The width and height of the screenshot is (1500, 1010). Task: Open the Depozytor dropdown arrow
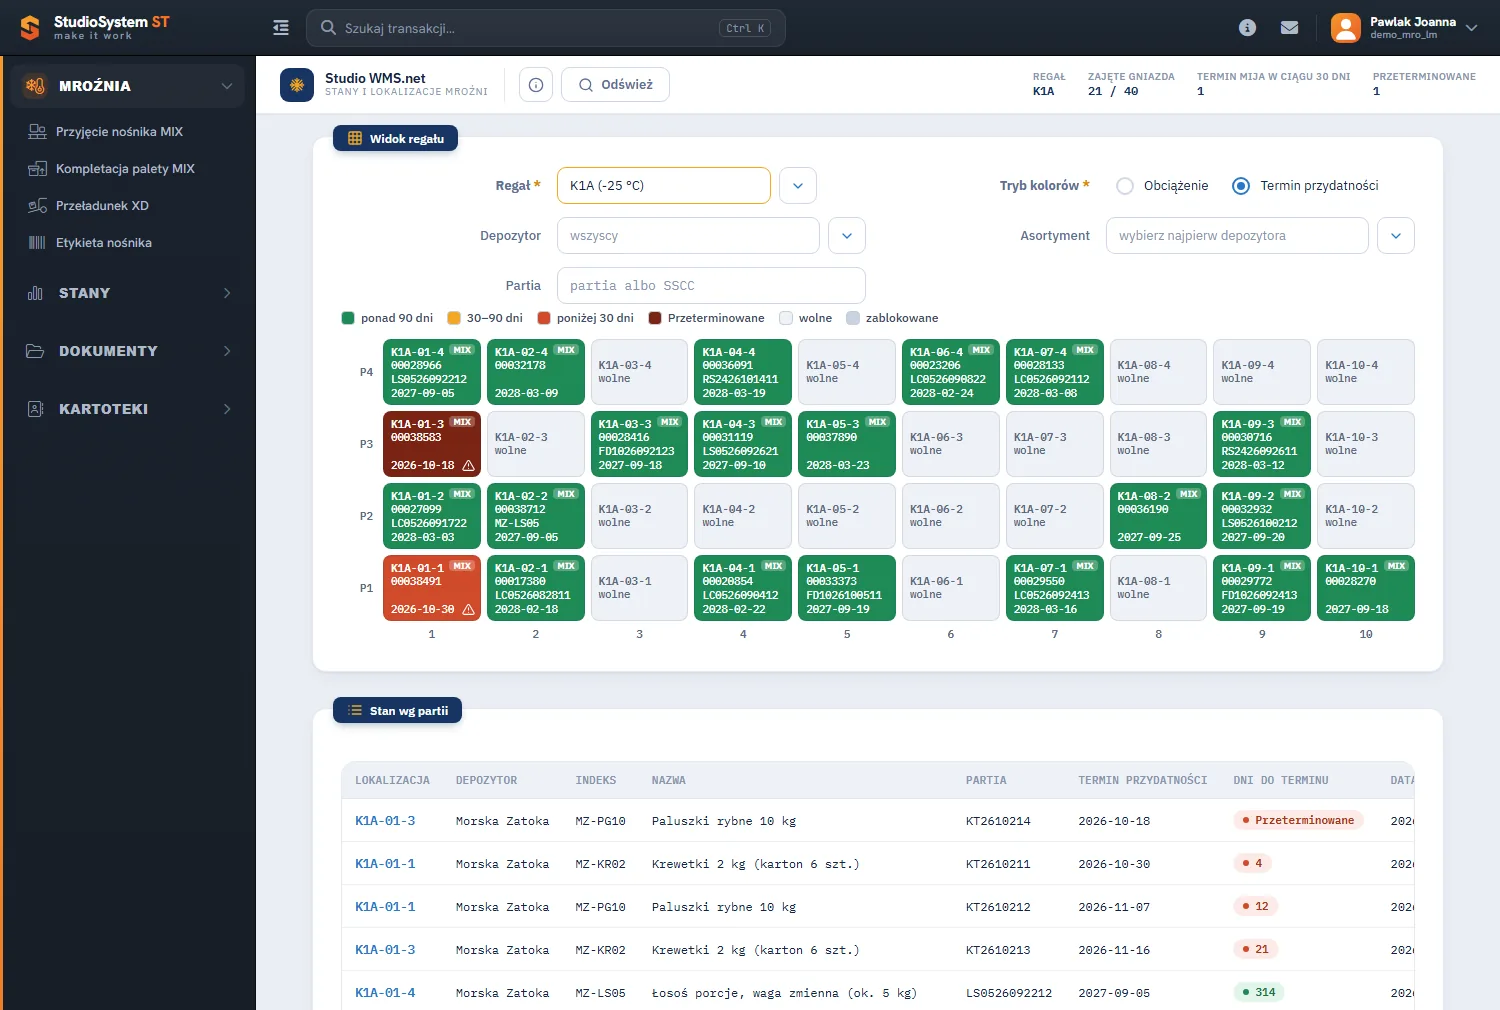point(847,236)
